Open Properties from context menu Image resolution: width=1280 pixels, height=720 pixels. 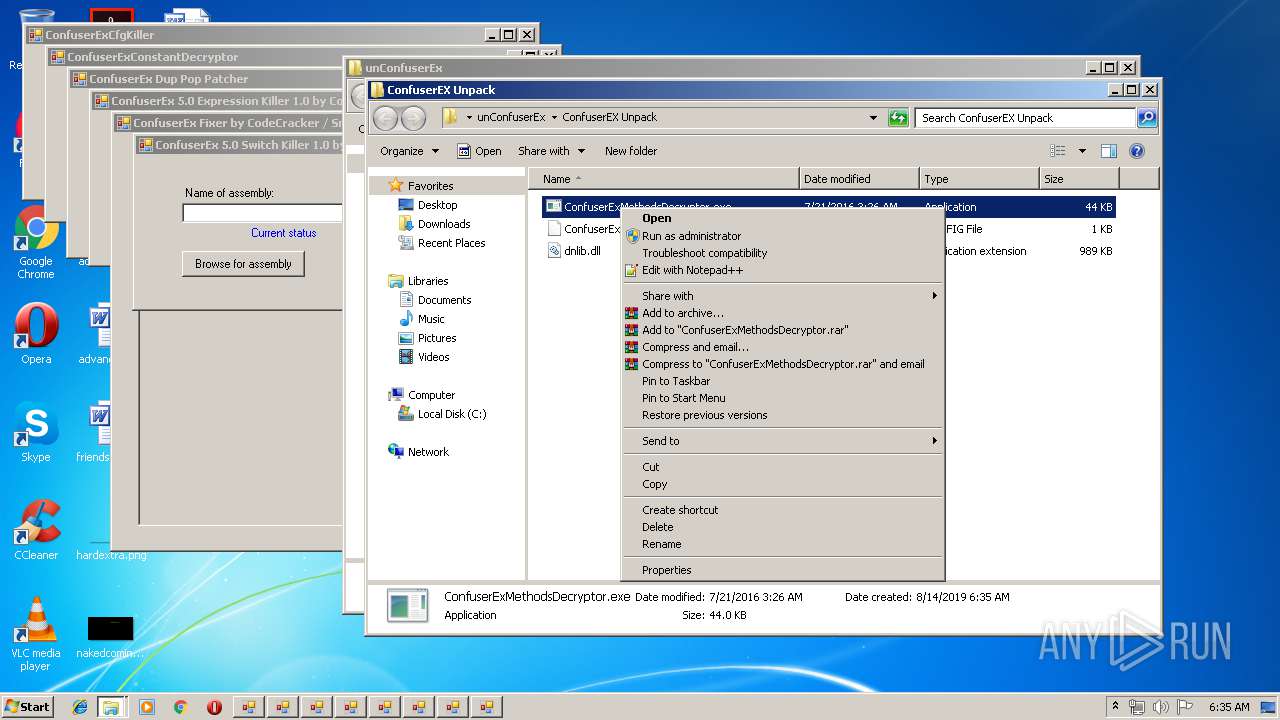666,570
